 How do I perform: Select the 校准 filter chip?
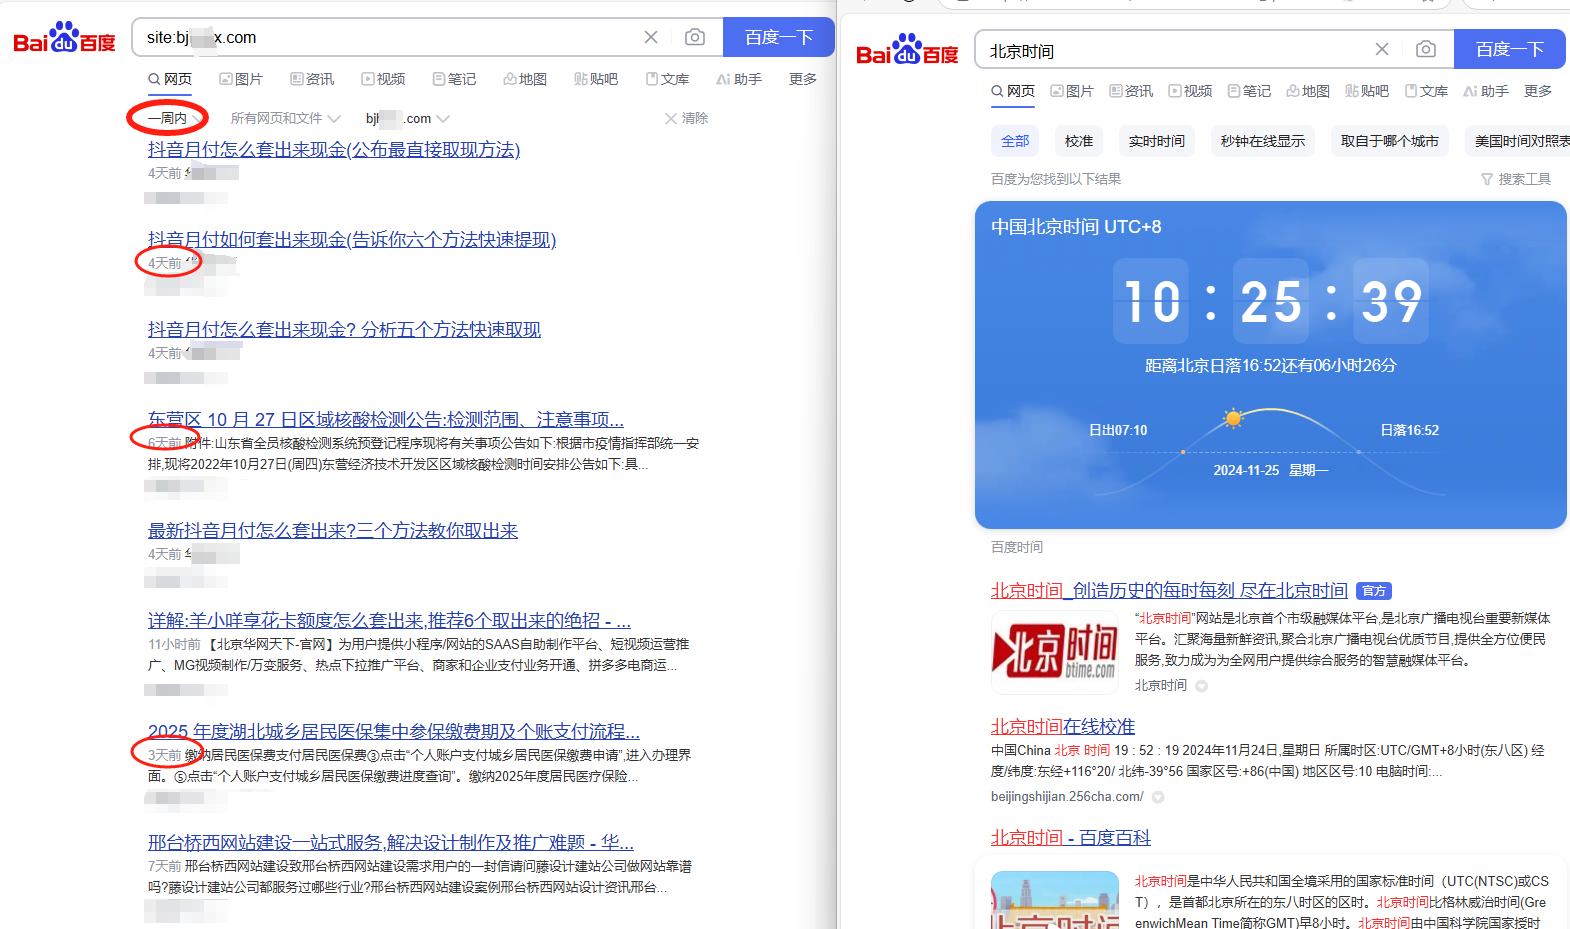(1079, 141)
